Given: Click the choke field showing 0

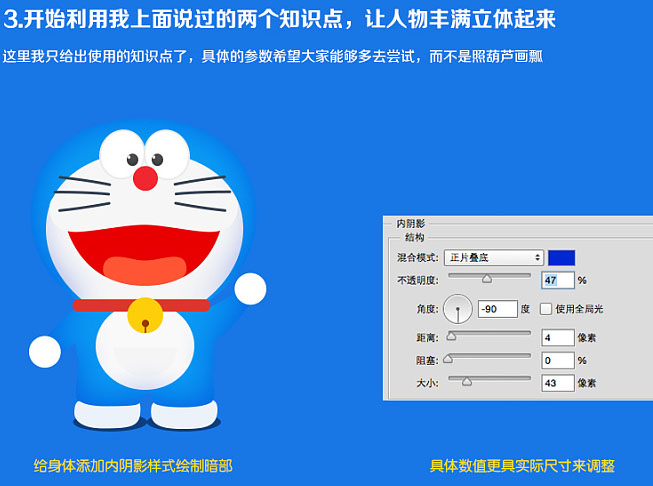Looking at the screenshot, I should pos(558,360).
